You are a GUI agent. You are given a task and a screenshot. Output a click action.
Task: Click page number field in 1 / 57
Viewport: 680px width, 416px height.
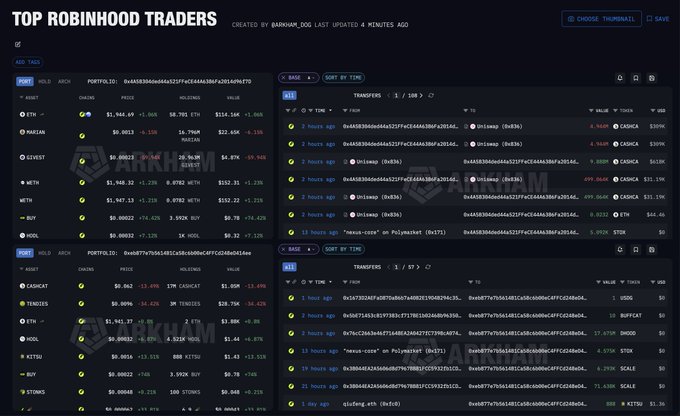point(396,267)
